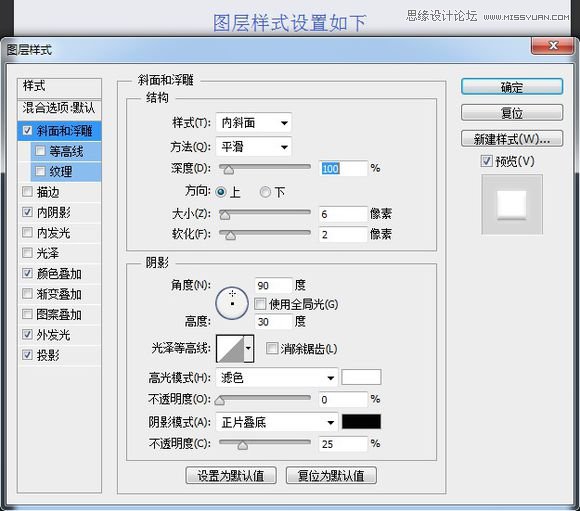Toggle the 内阴影 checkbox
This screenshot has height=511, width=580.
coord(27,212)
